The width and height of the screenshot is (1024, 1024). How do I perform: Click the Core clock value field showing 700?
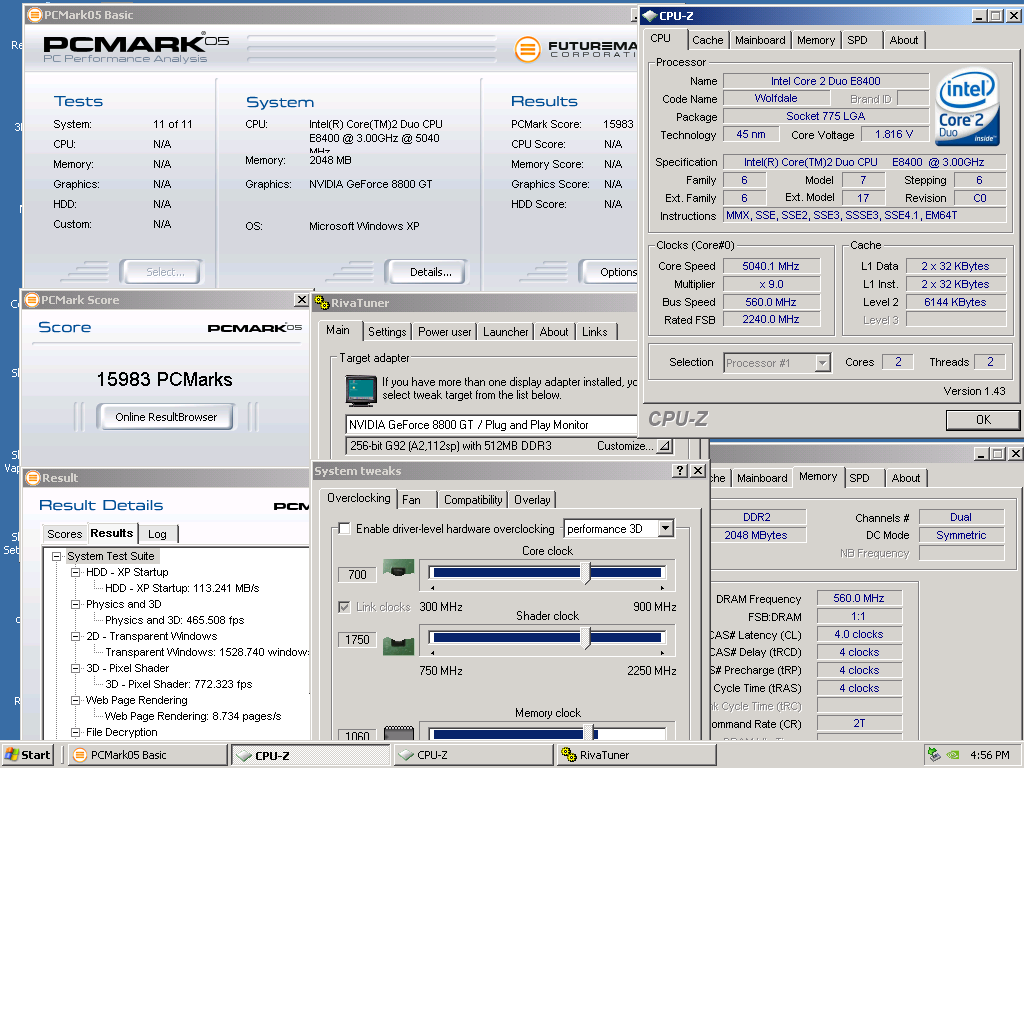tap(357, 575)
